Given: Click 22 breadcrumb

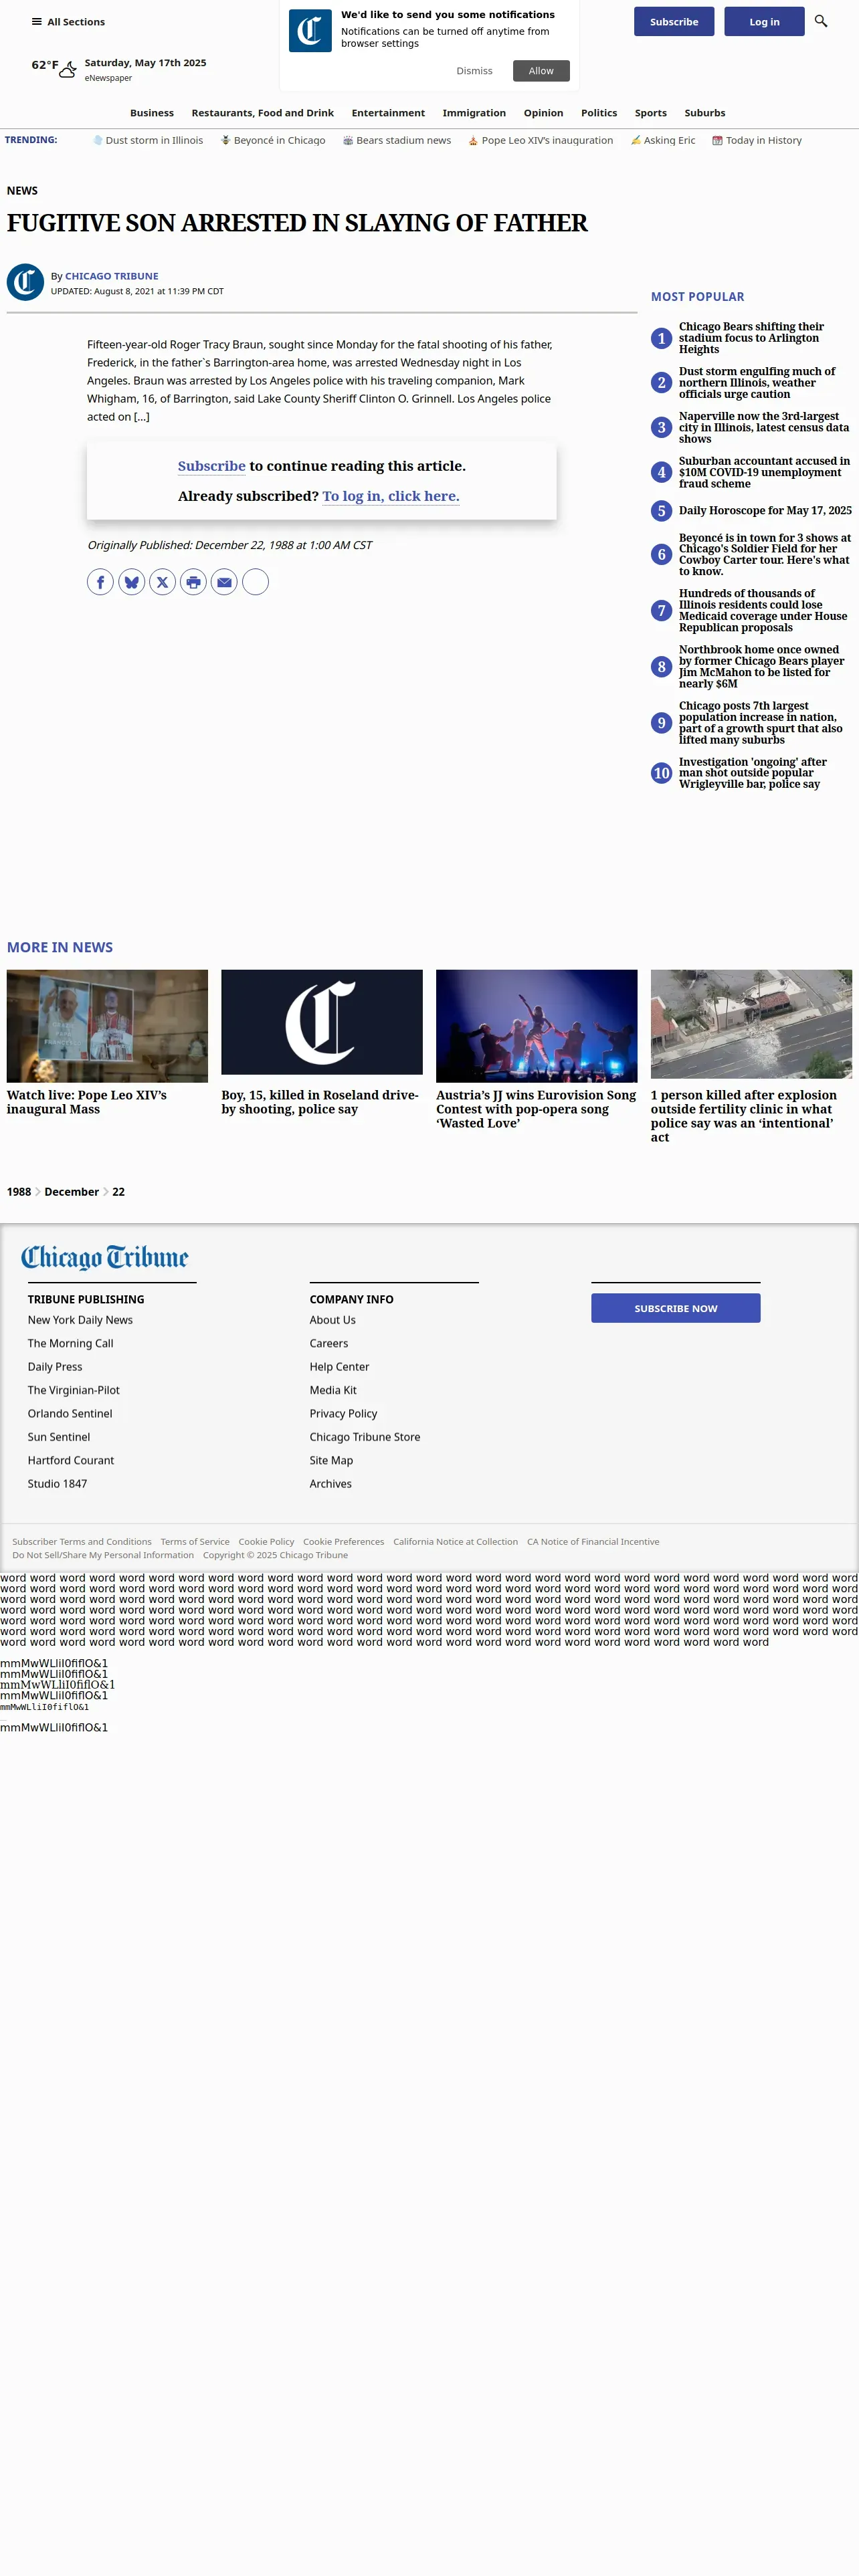Looking at the screenshot, I should tap(118, 1192).
